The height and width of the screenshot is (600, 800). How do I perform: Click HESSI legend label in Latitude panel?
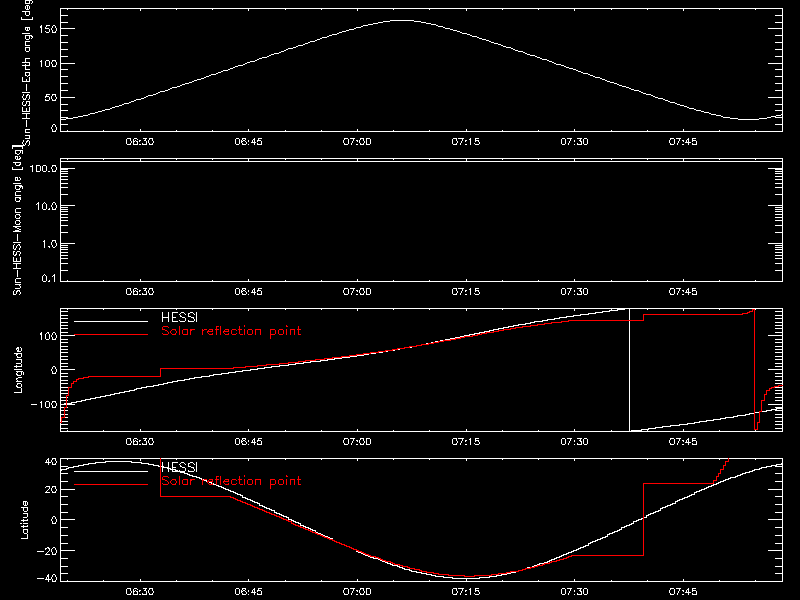pyautogui.click(x=179, y=467)
